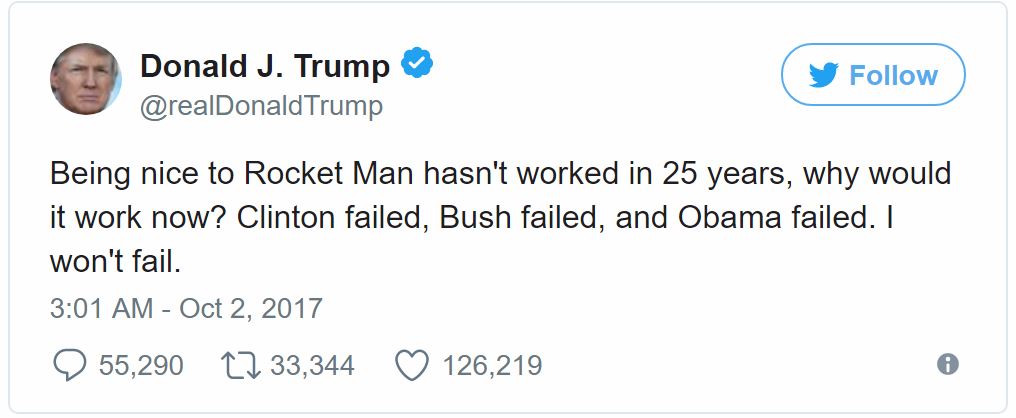
Task: Click the words "Rocket Man" in the tweet
Action: (310, 175)
